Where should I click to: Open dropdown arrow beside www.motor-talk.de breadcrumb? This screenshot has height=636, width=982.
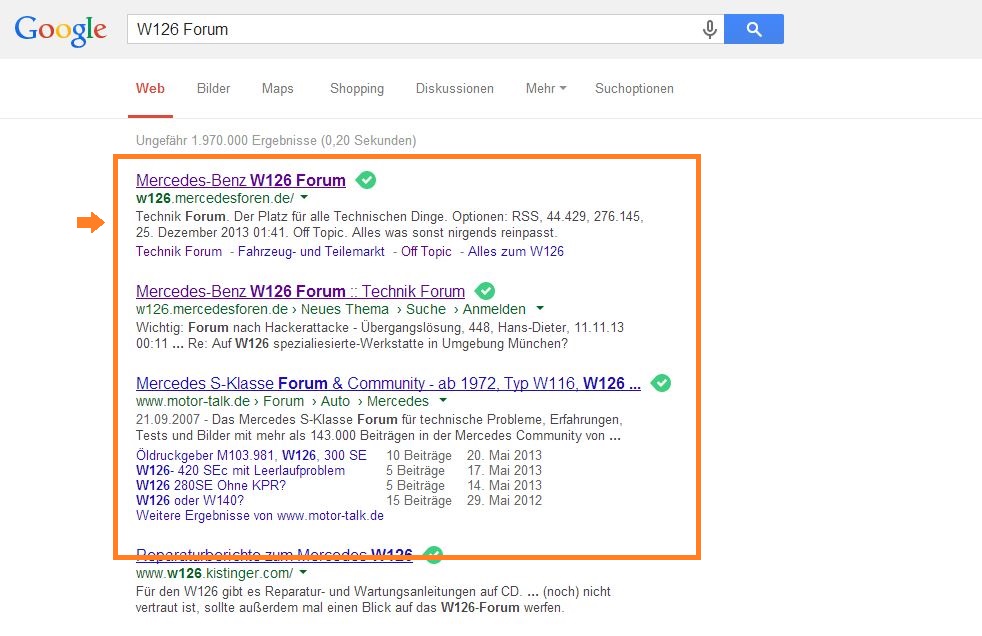tap(443, 400)
